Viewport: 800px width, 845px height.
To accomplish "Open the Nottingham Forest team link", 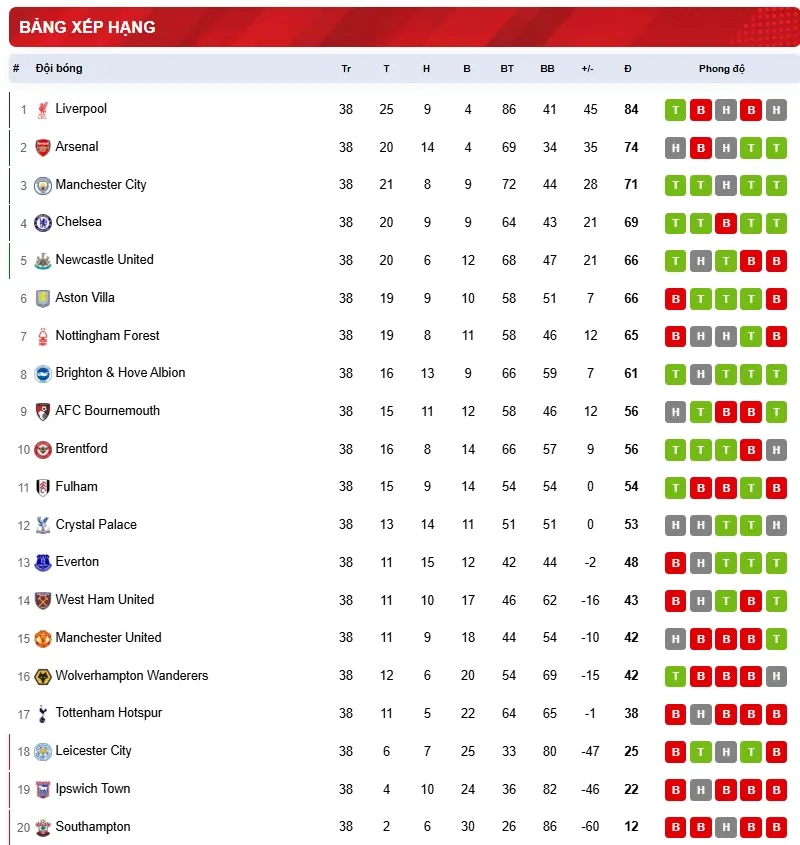I will point(107,336).
